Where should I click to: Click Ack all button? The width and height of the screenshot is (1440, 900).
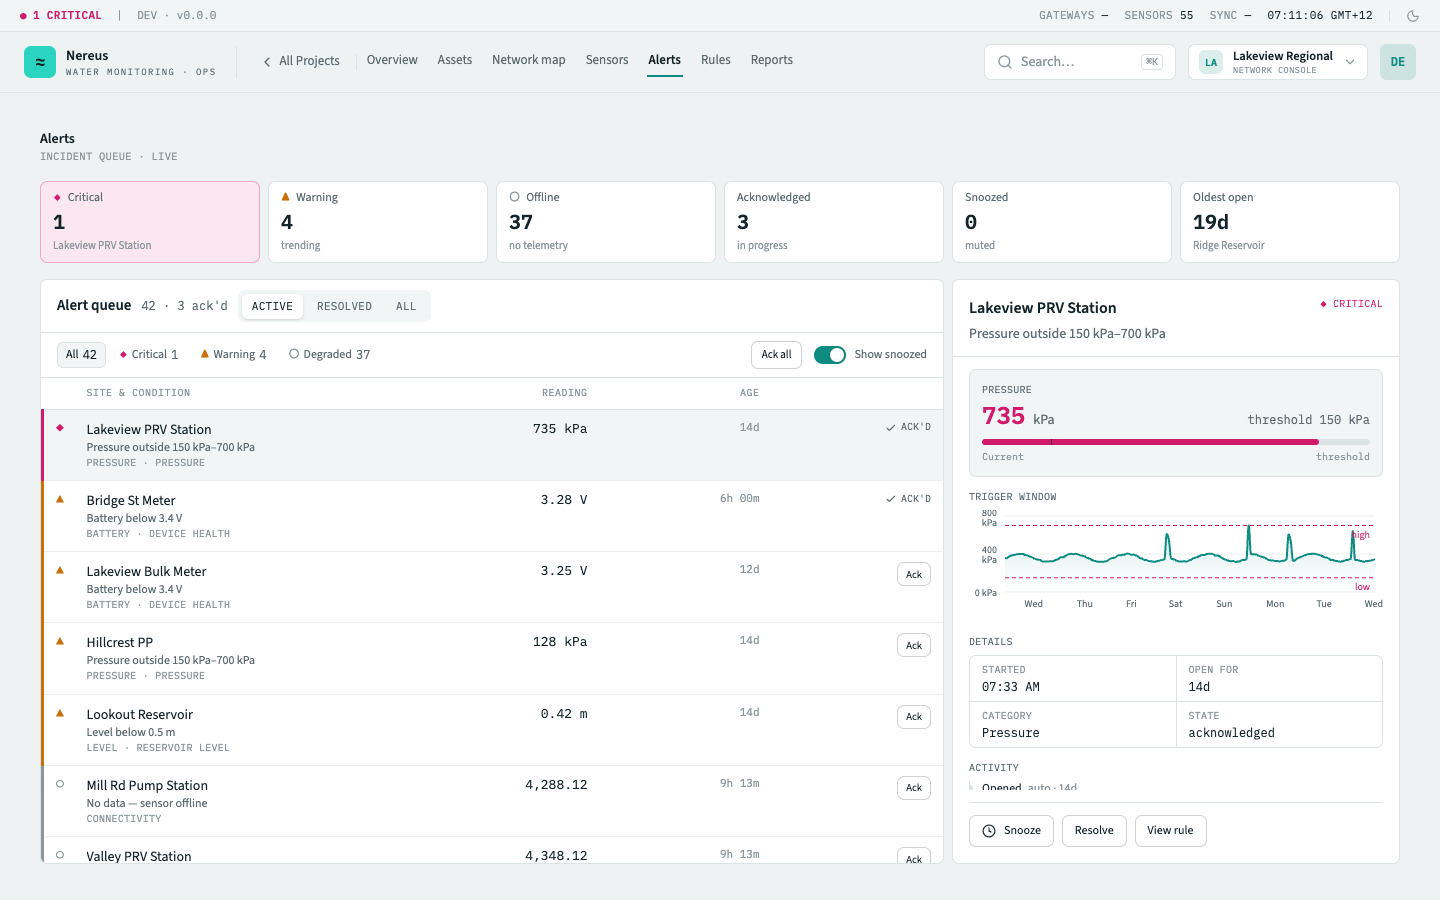(776, 355)
